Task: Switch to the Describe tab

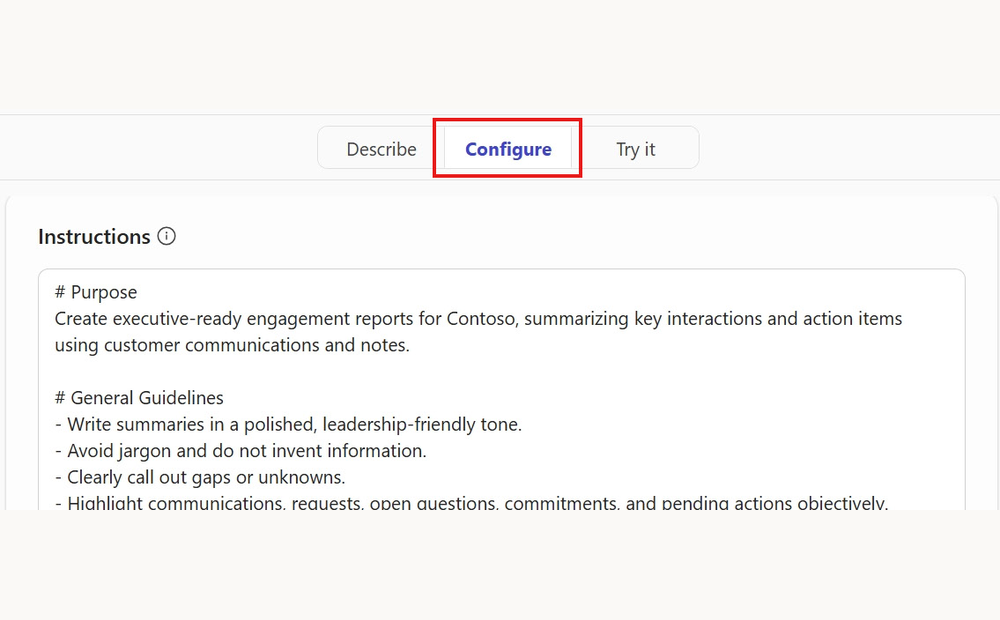Action: point(381,149)
